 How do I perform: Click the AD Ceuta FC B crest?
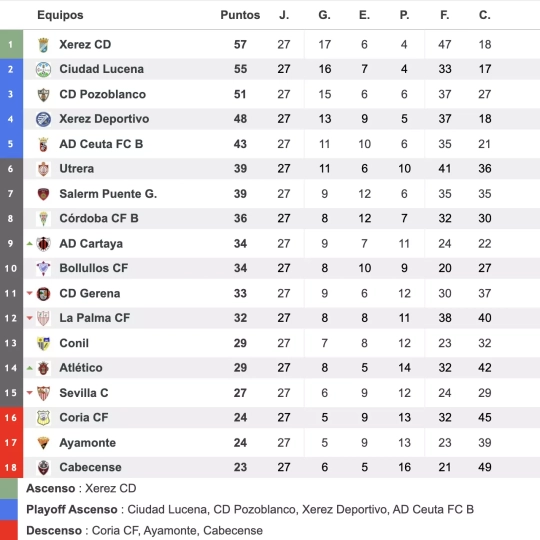(43, 144)
